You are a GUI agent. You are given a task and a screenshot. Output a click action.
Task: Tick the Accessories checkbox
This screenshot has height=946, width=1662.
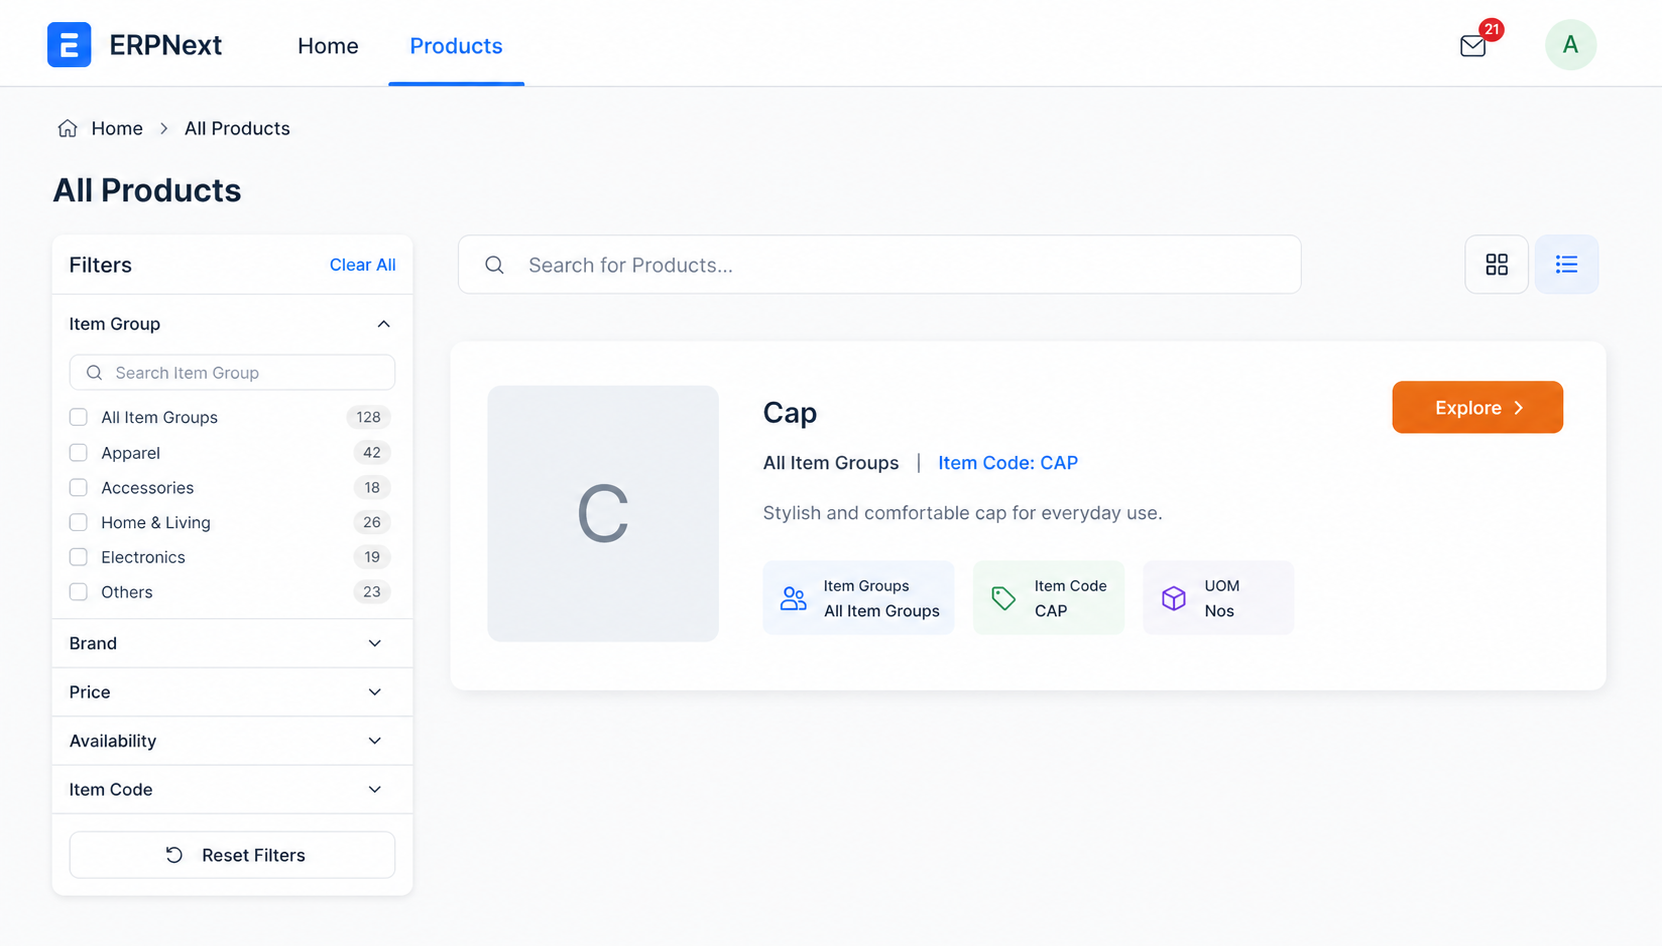click(78, 488)
